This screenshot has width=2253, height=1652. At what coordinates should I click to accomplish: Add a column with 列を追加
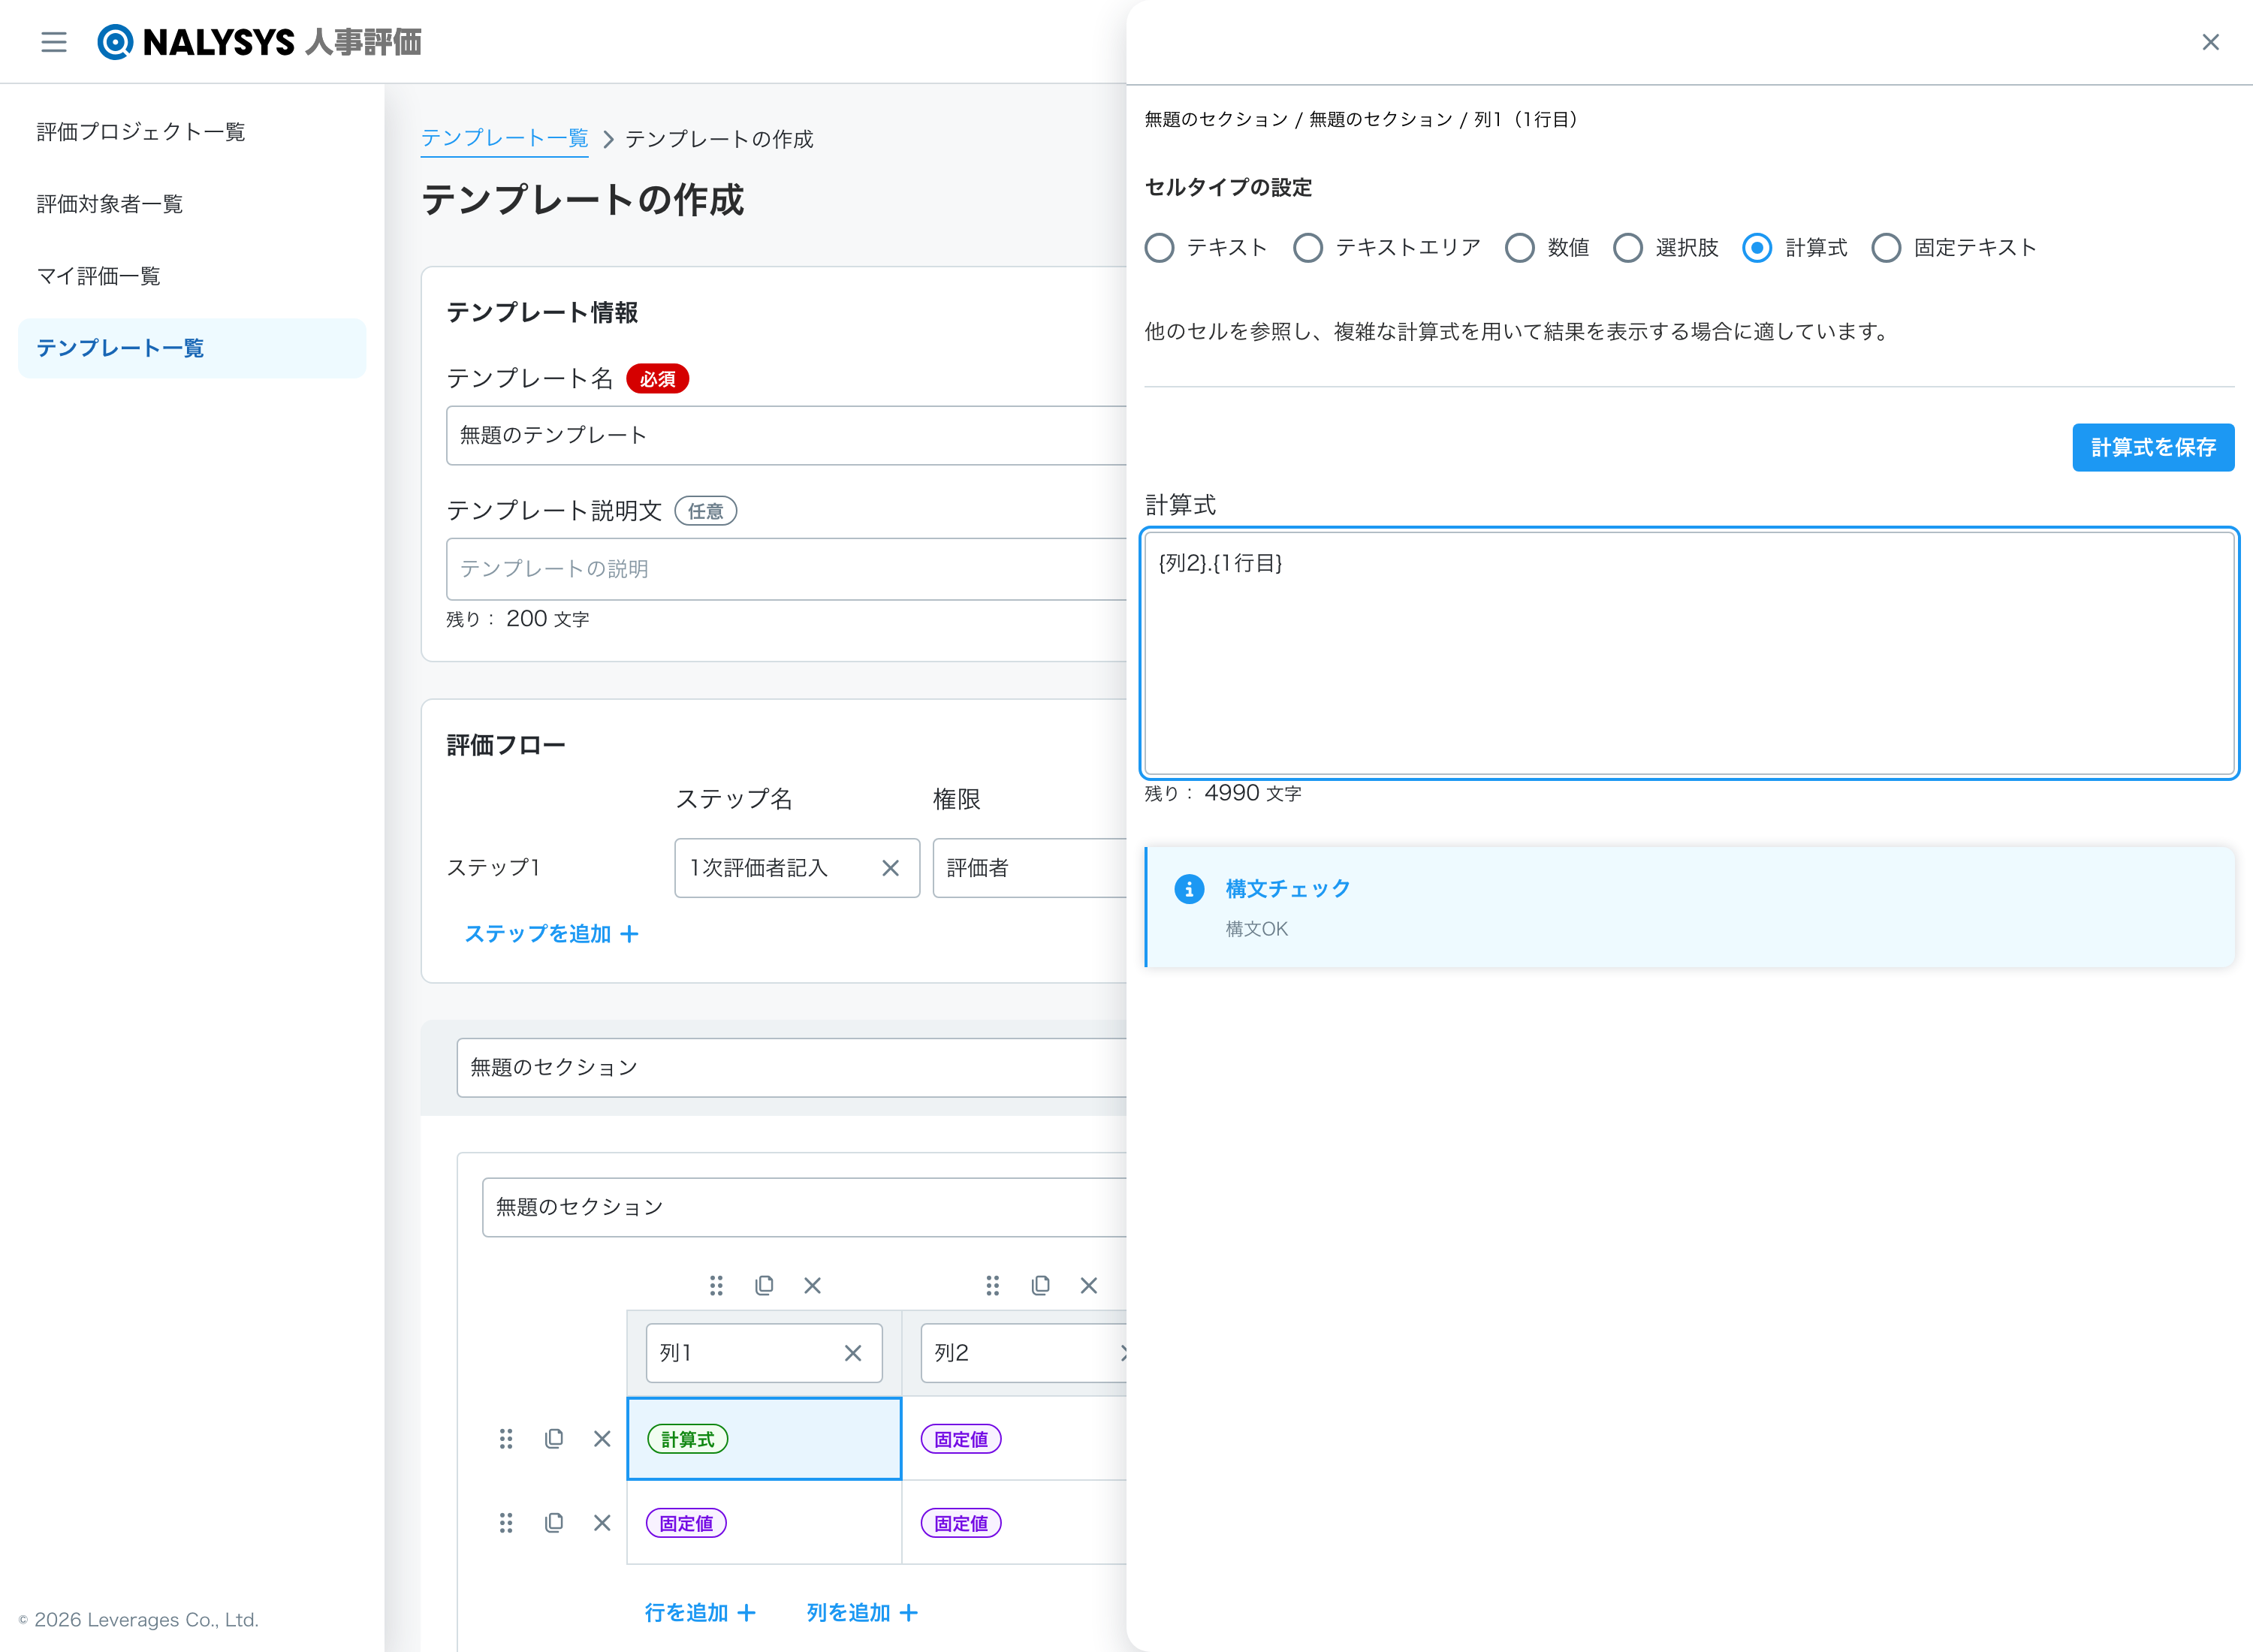(x=862, y=1613)
